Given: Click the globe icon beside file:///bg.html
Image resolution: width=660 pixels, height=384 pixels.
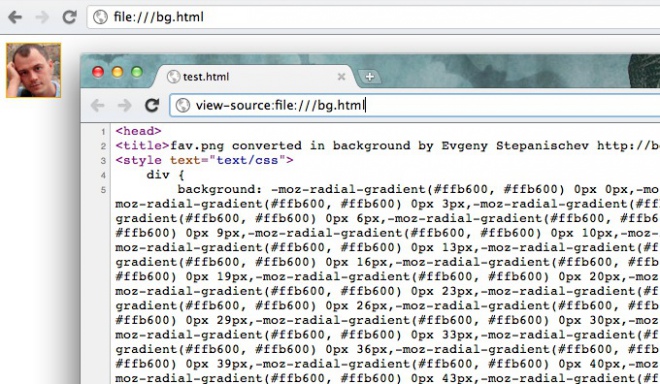Looking at the screenshot, I should 100,17.
